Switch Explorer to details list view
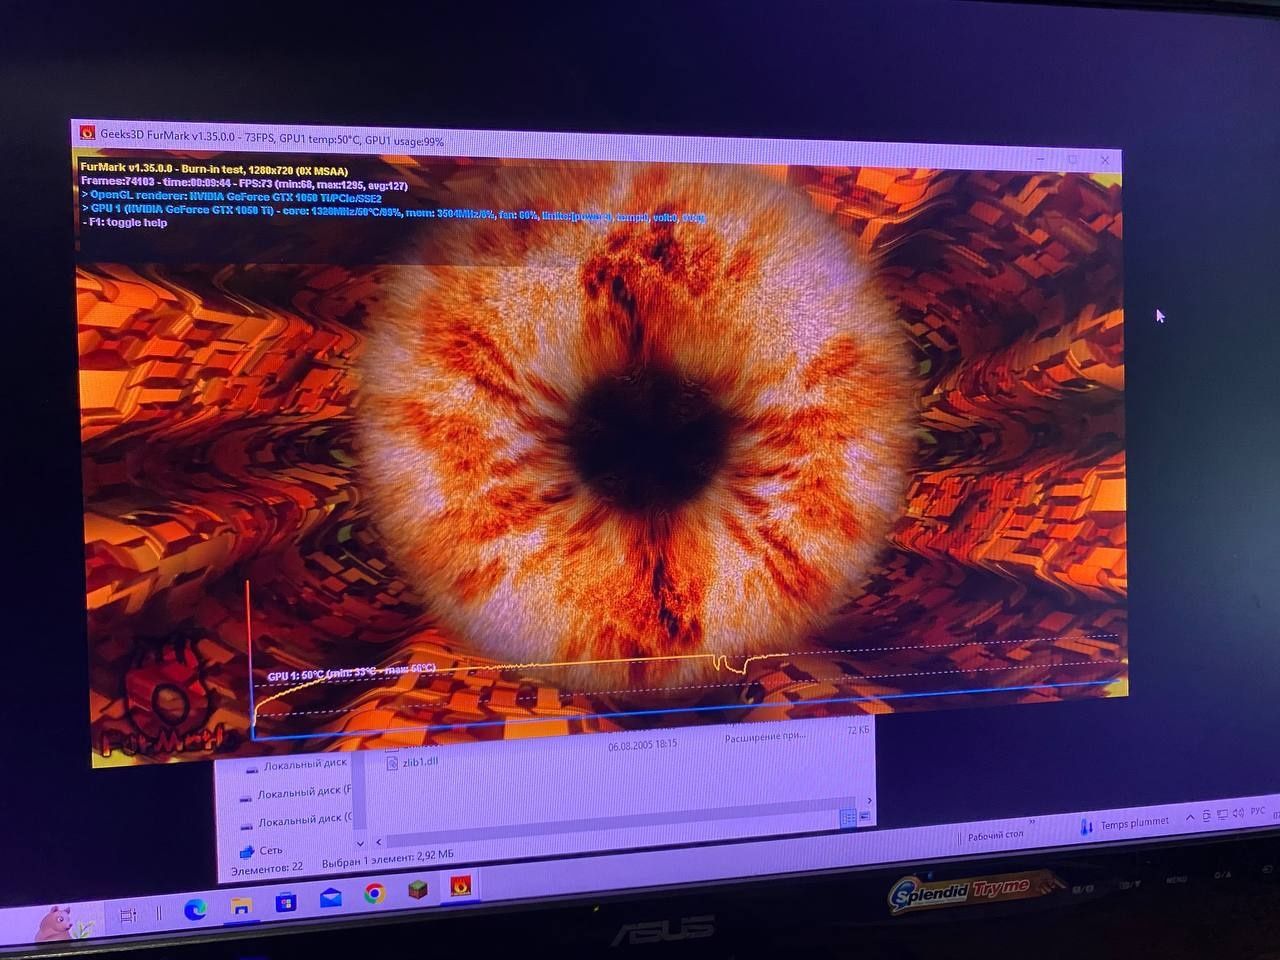 848,817
